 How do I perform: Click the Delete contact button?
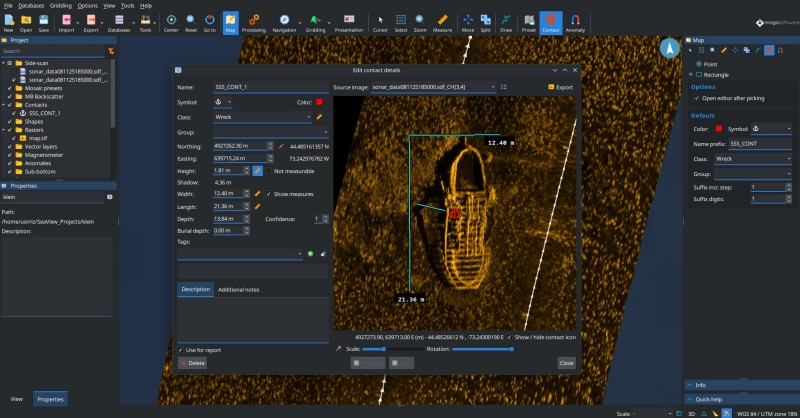(x=192, y=363)
